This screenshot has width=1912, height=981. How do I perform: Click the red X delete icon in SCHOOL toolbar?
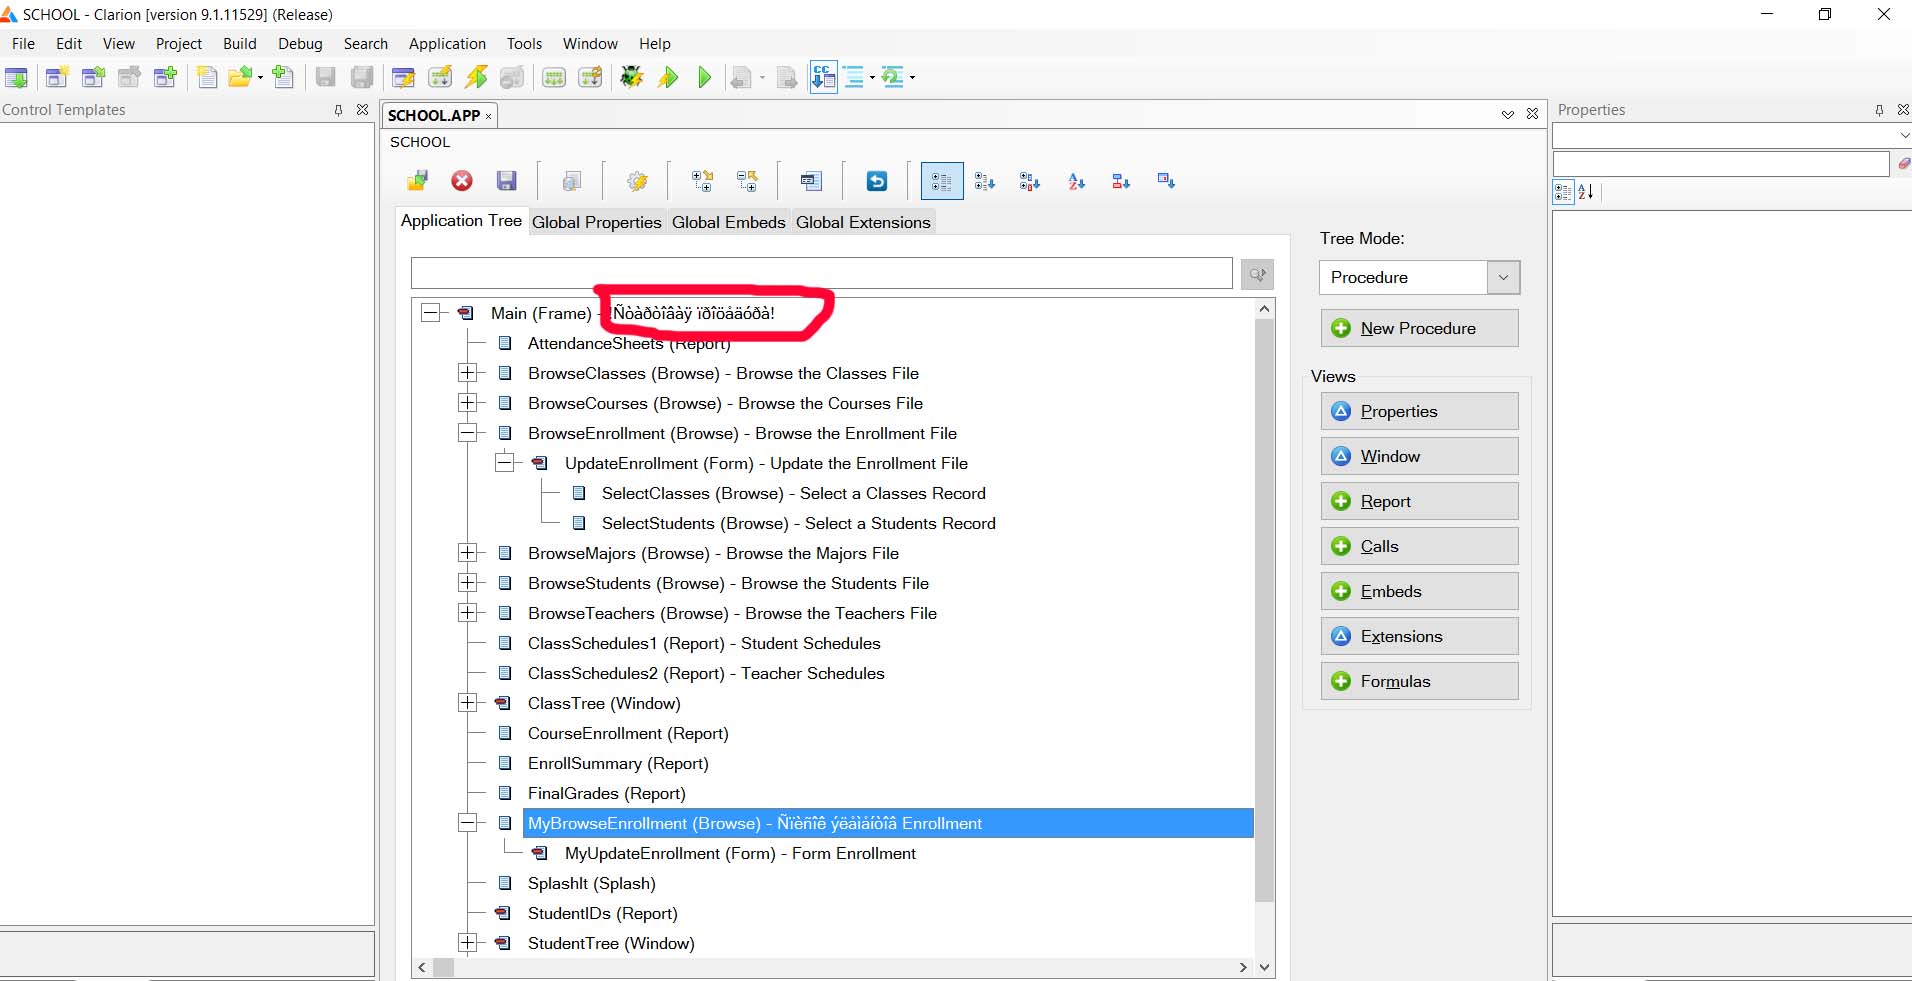[461, 181]
